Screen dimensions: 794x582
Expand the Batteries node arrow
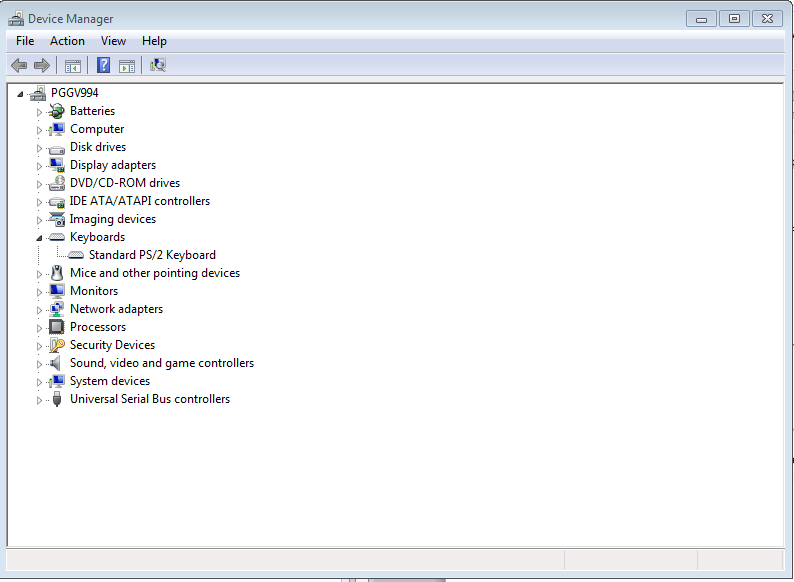click(39, 112)
